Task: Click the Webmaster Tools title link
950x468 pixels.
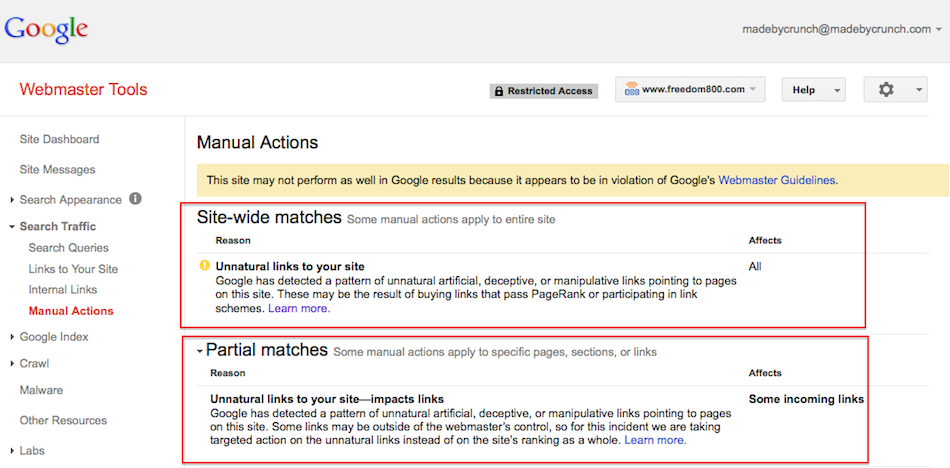Action: coord(83,90)
